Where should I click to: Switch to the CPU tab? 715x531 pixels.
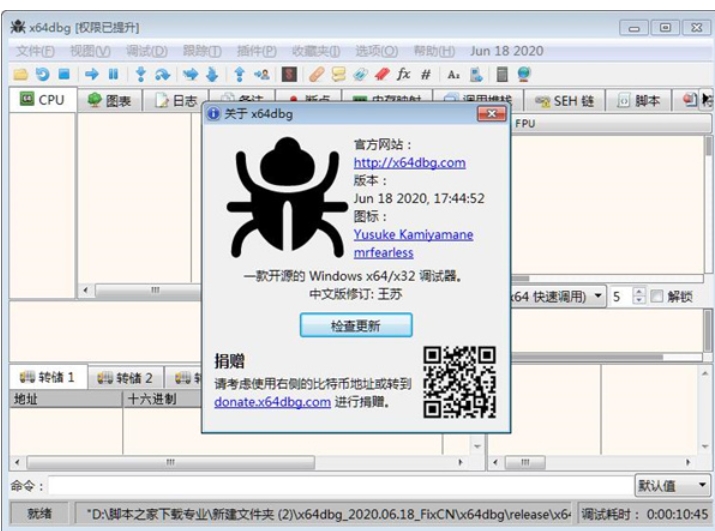(x=43, y=99)
